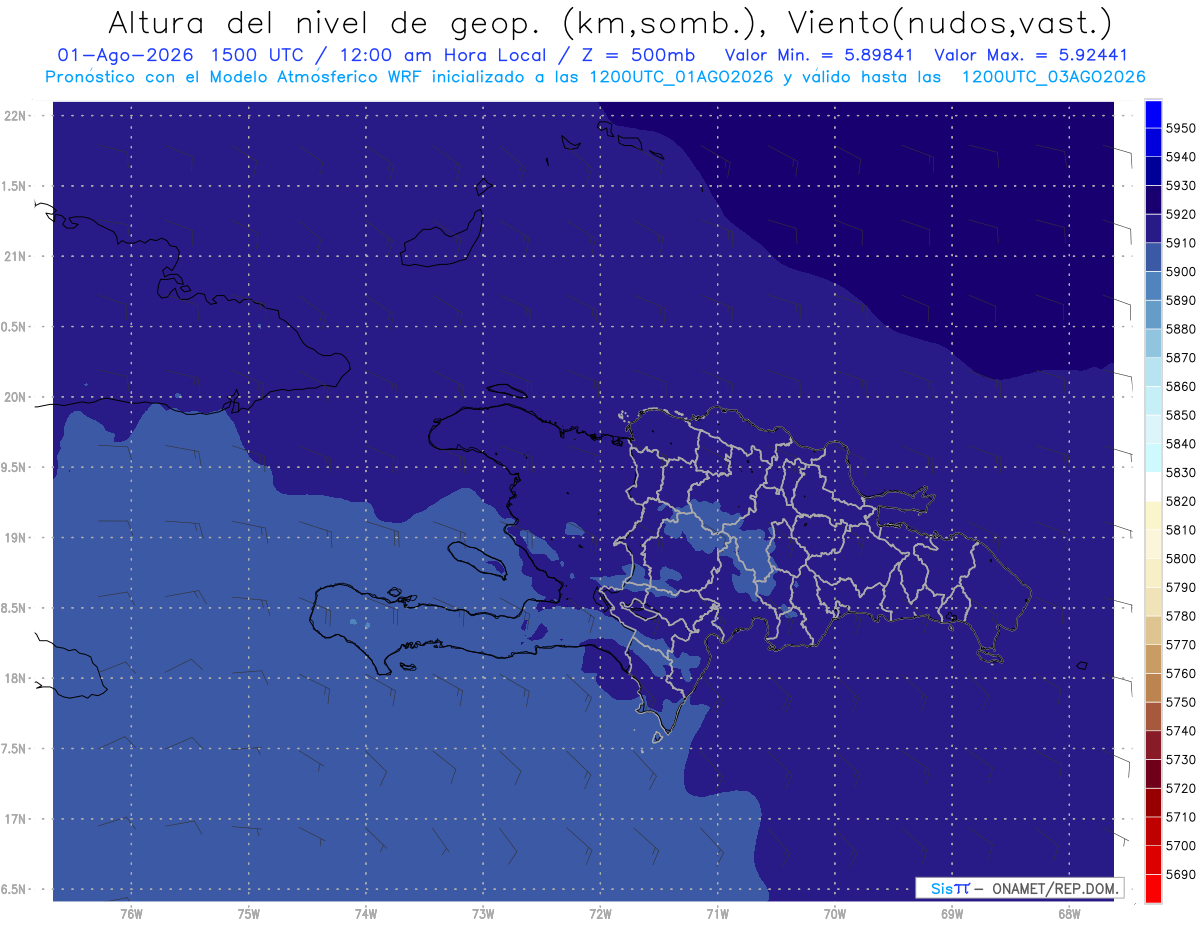Click the '20N' latitude label
1200x927 pixels.
click(14, 397)
